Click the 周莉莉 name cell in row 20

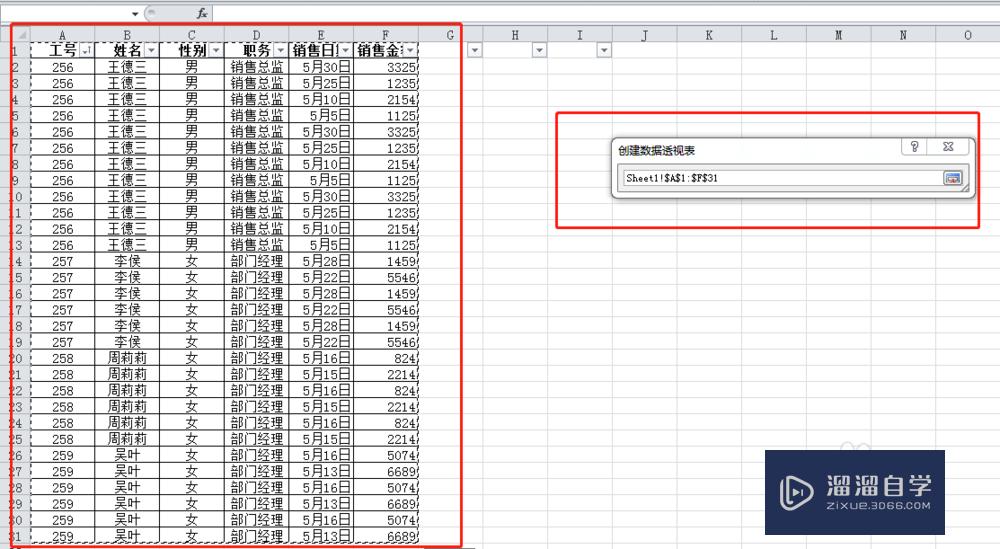pos(127,358)
